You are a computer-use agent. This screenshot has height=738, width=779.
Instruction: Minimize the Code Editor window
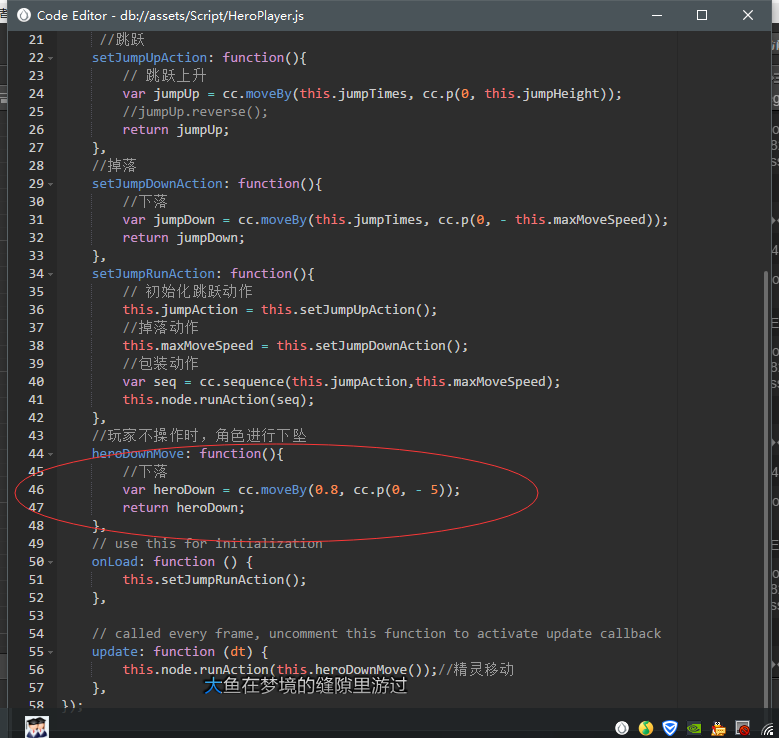657,15
